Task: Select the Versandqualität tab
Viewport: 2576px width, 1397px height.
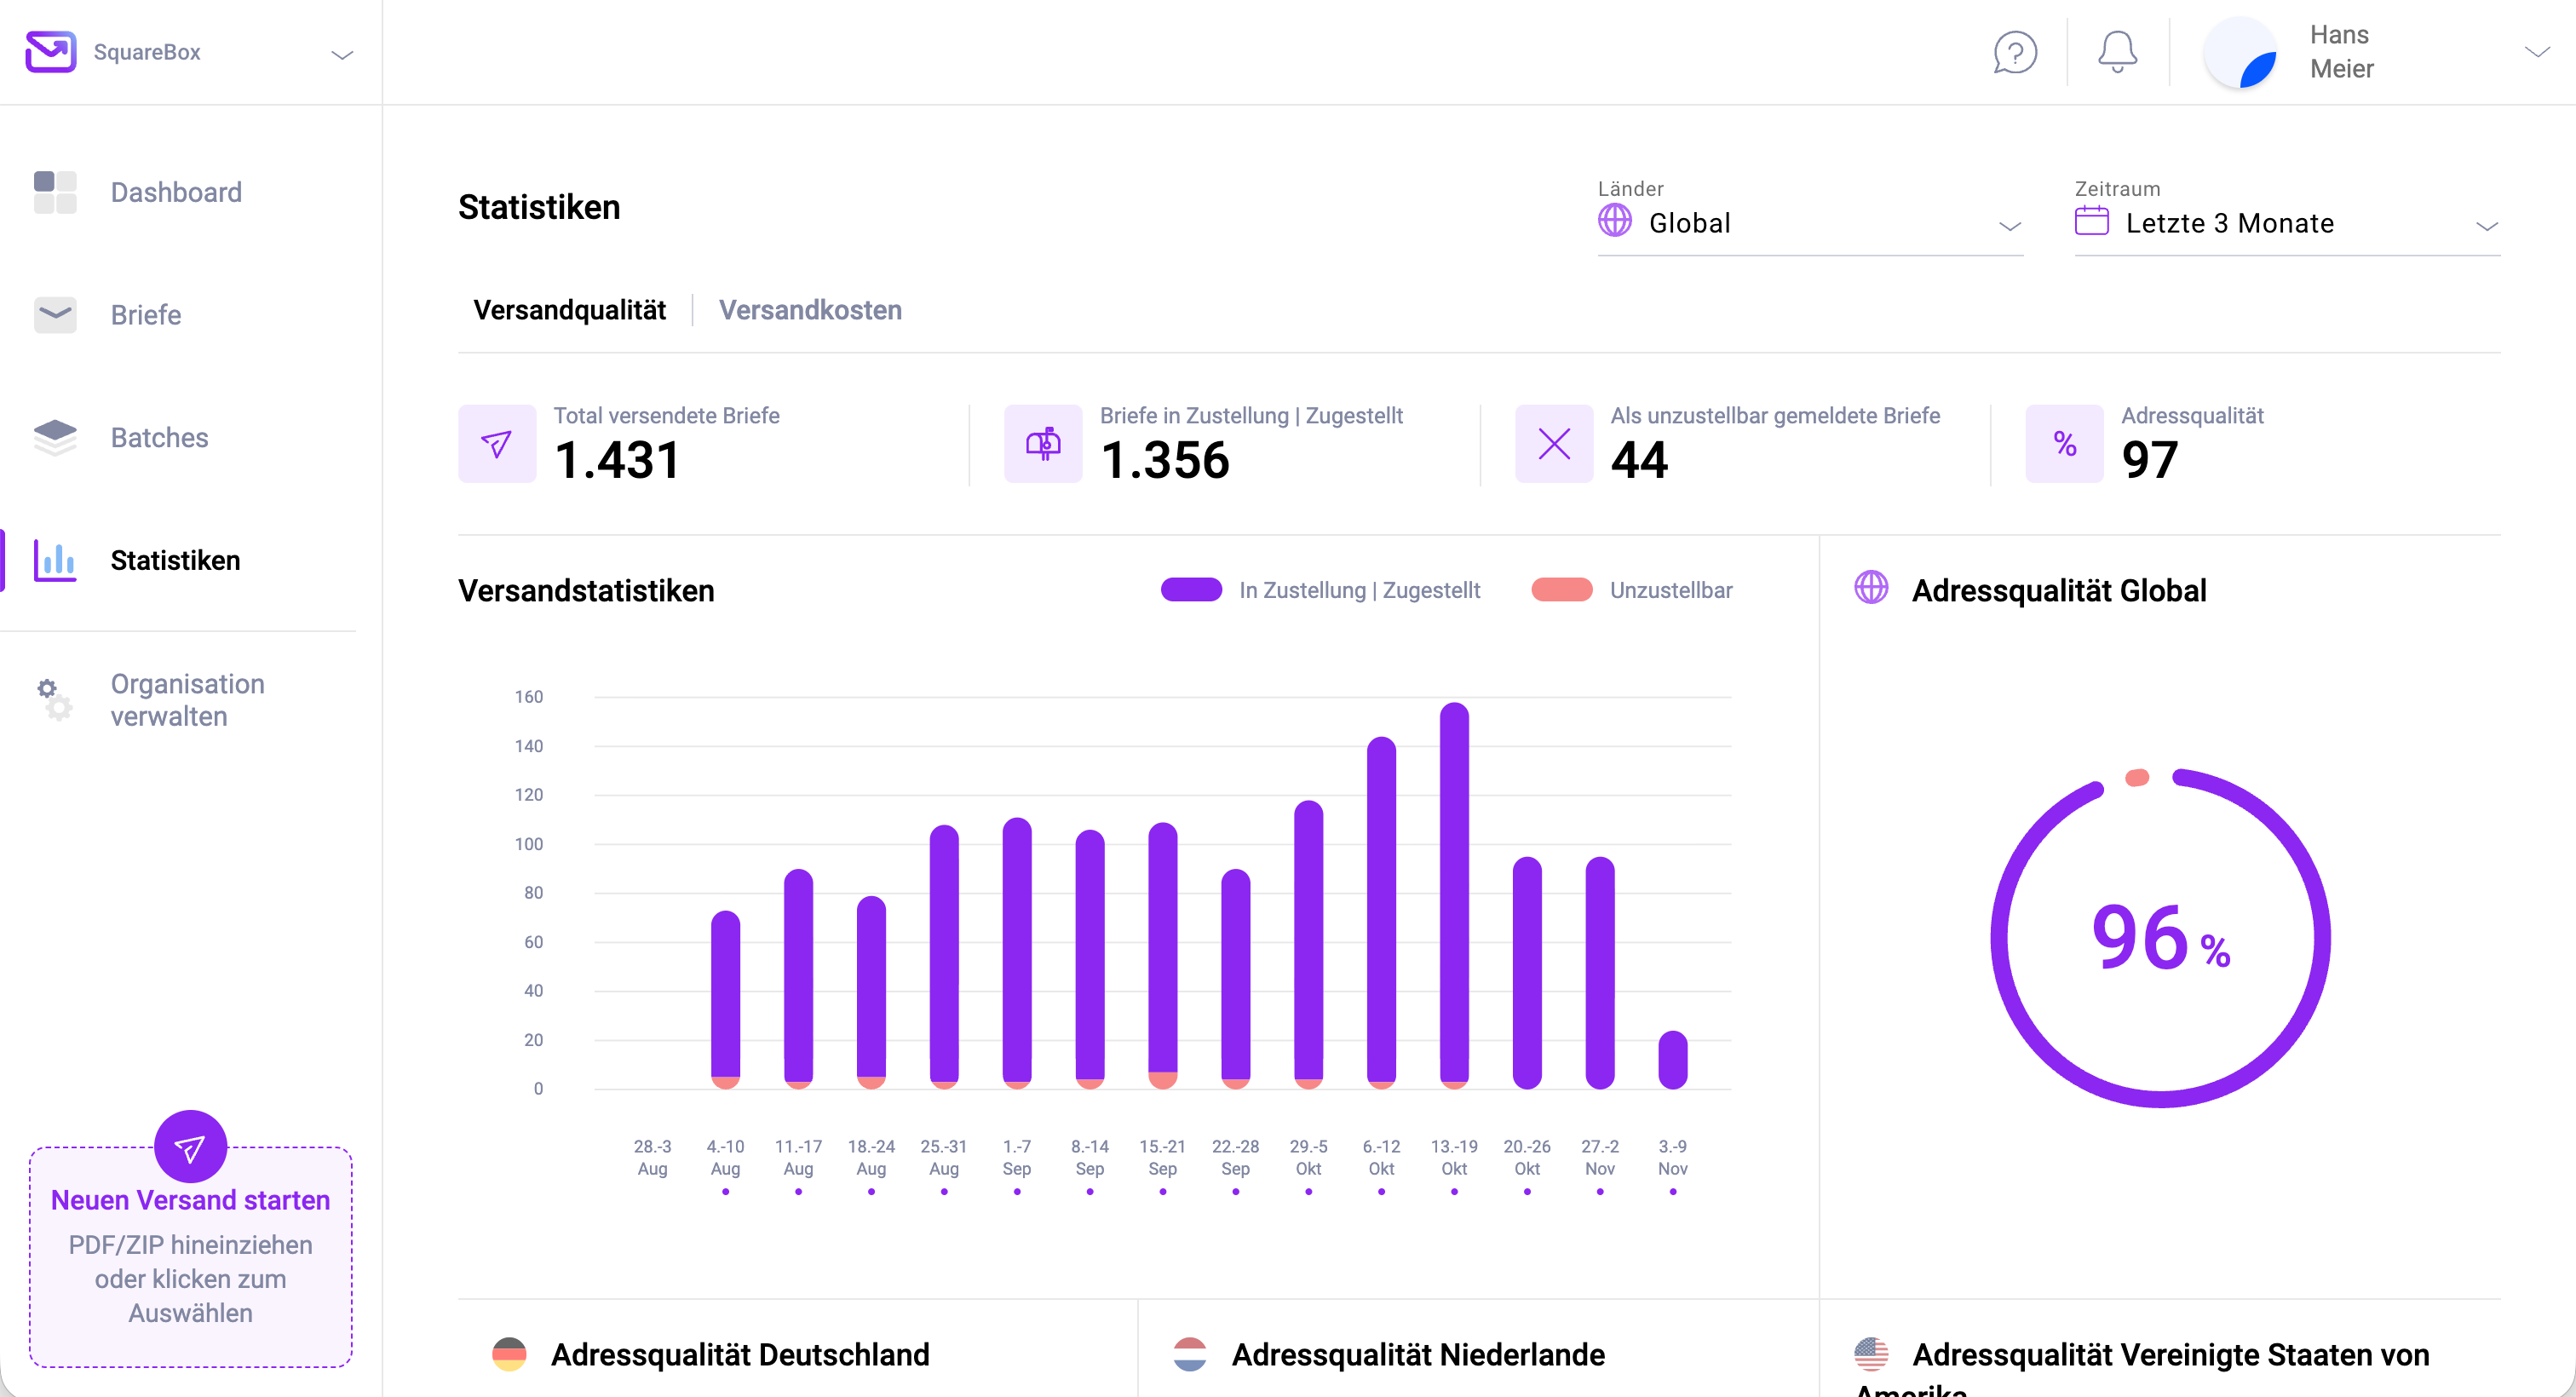Action: coord(570,310)
